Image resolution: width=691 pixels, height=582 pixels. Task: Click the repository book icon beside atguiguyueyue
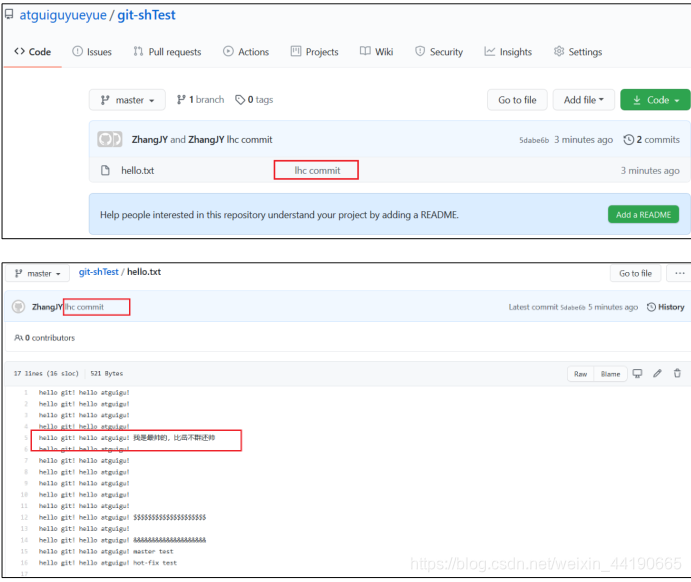[9, 15]
